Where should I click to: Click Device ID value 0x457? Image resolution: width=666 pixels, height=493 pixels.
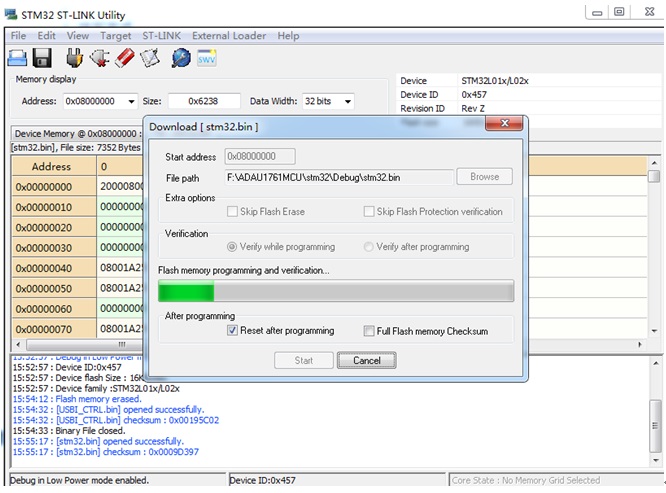pyautogui.click(x=474, y=95)
